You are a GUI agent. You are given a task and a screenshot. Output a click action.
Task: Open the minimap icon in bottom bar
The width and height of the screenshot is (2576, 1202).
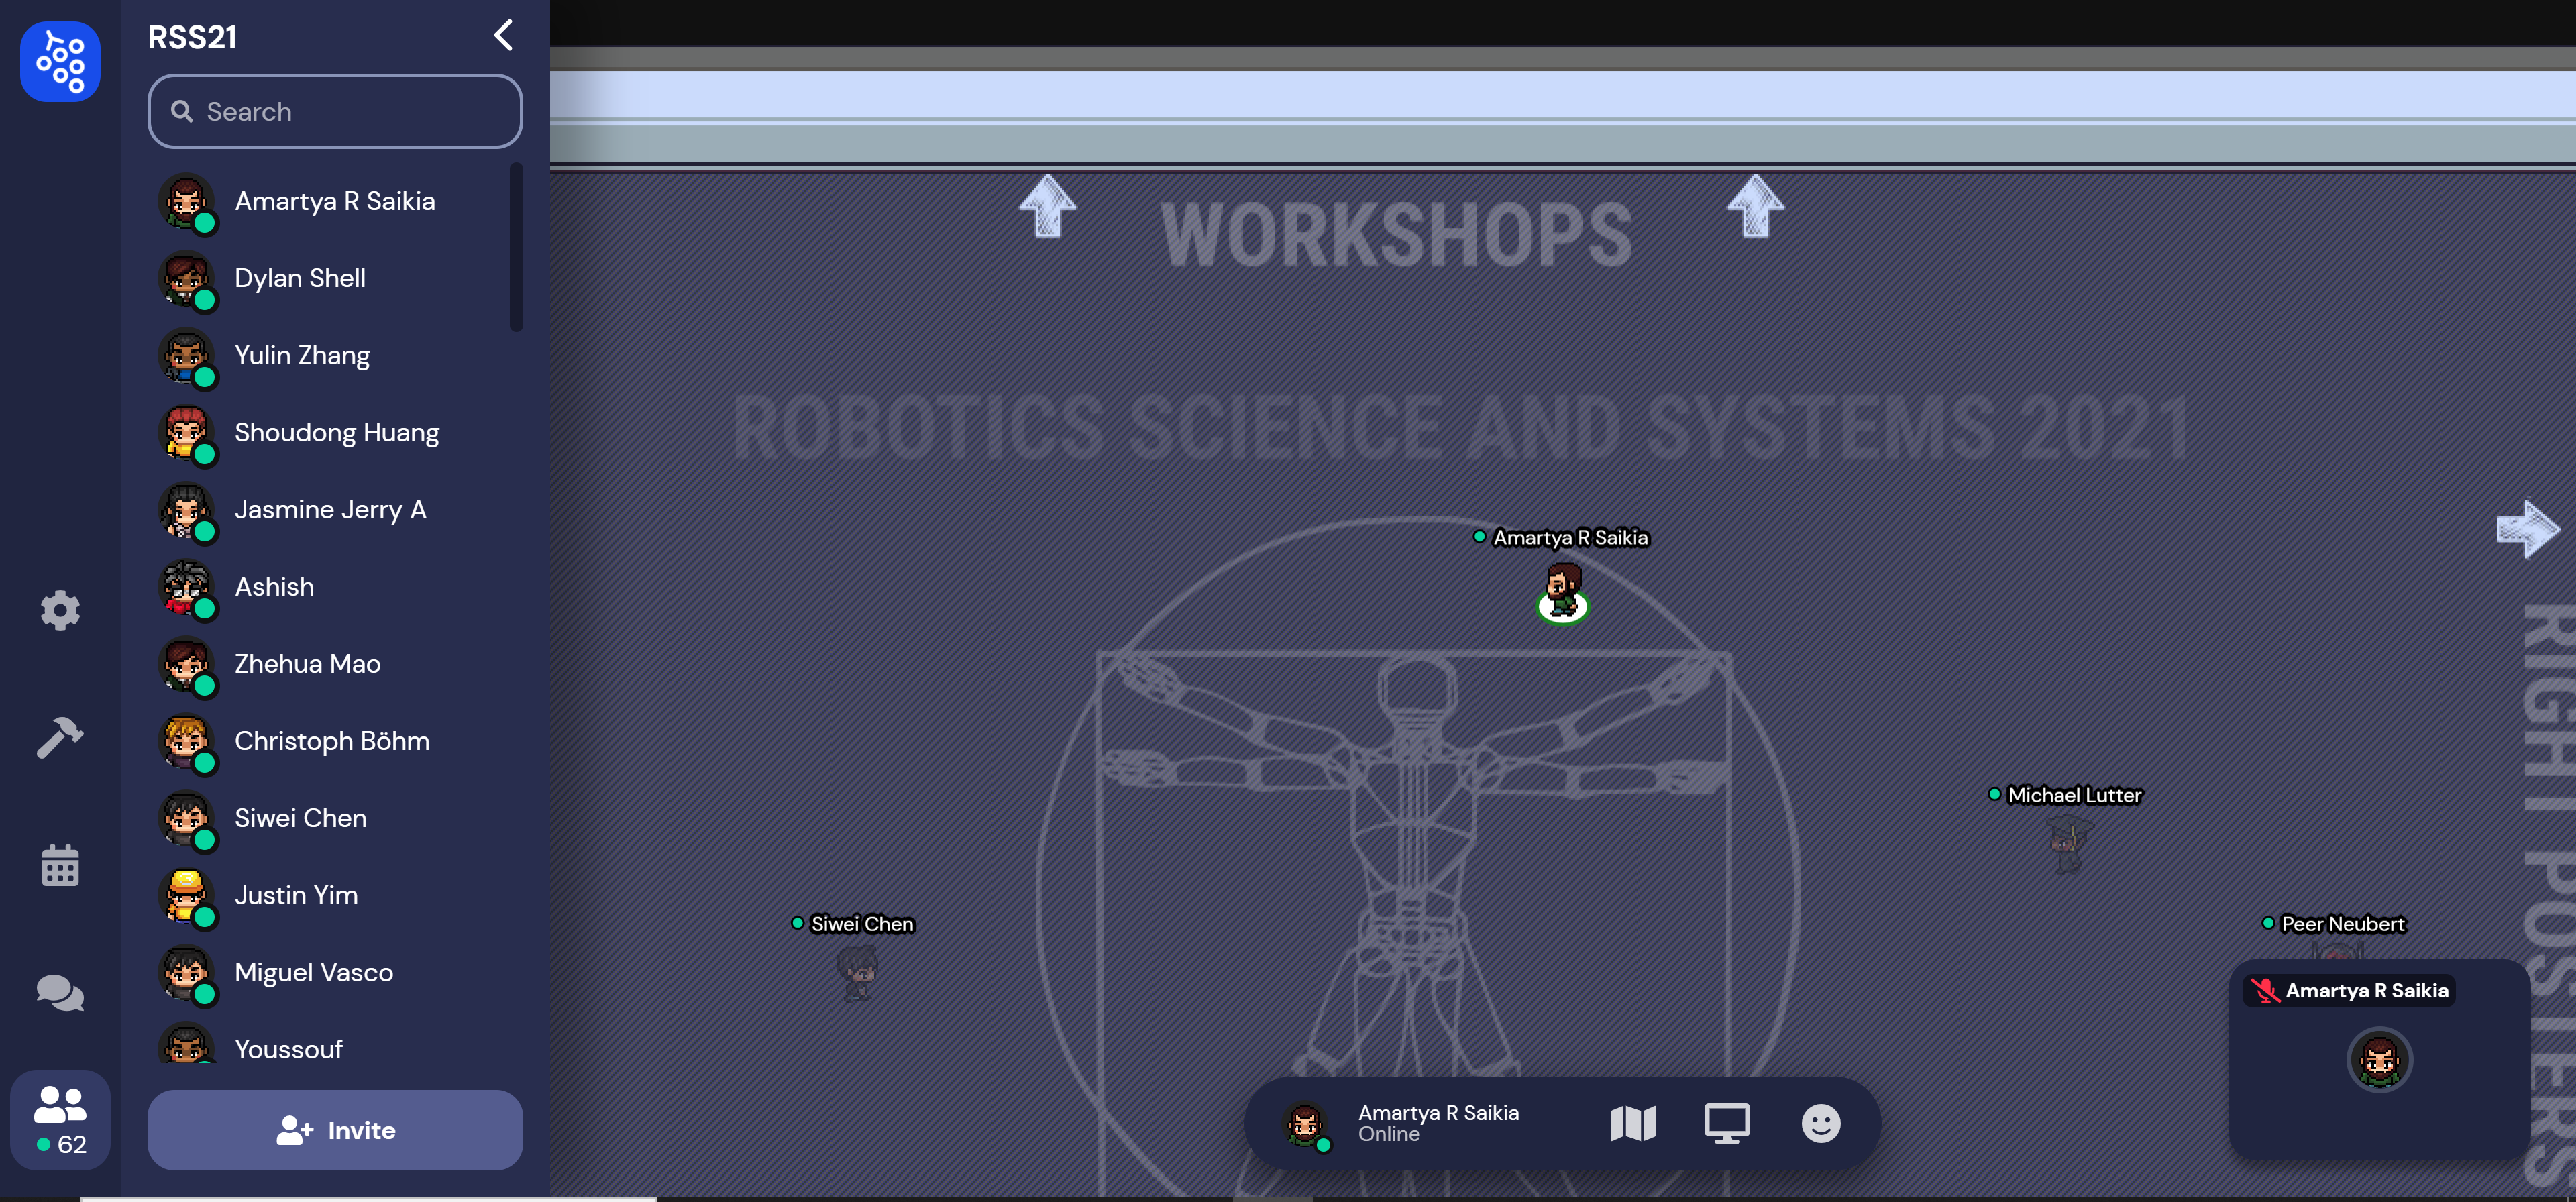(x=1632, y=1123)
